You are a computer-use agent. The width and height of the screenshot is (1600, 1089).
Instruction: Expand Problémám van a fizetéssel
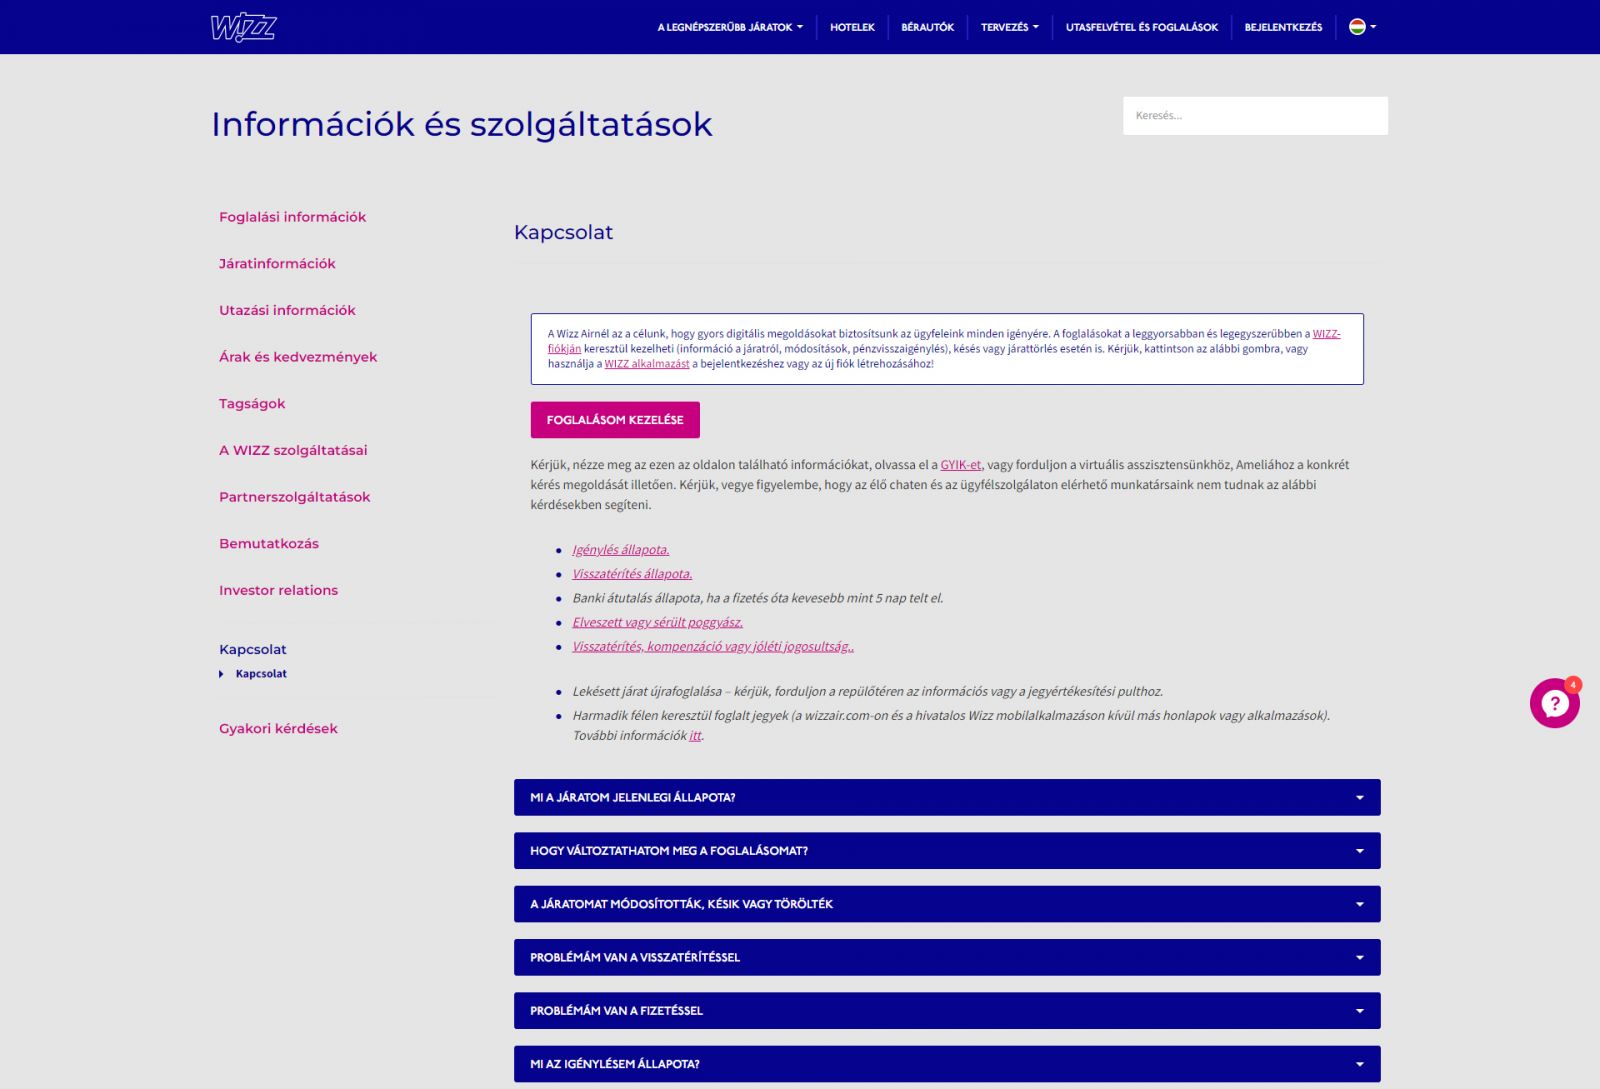[x=947, y=1011]
